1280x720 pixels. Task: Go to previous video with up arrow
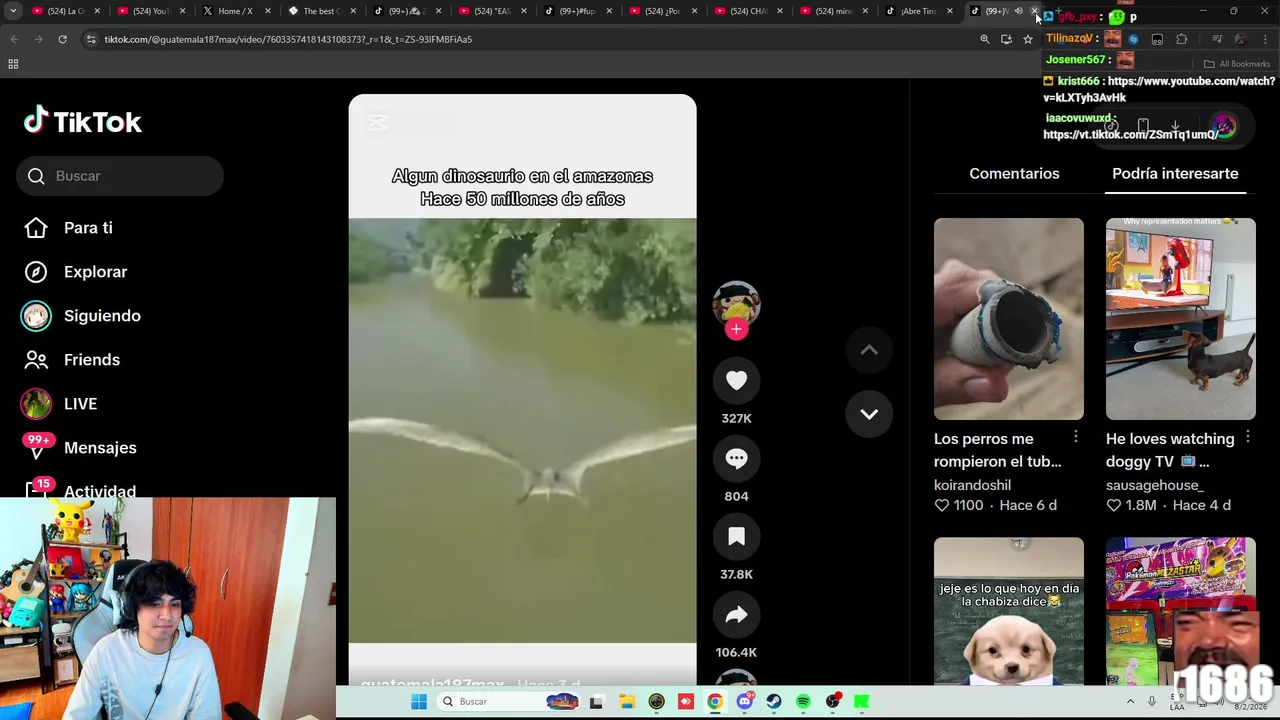click(869, 350)
